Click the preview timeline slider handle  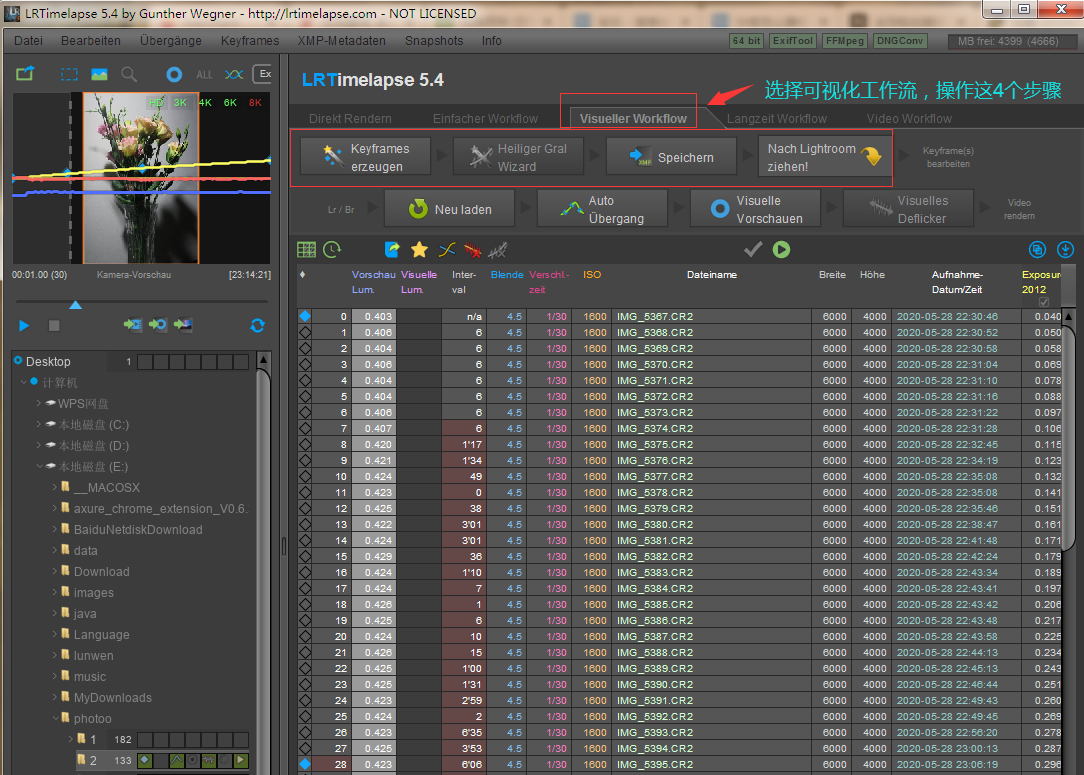pos(75,304)
